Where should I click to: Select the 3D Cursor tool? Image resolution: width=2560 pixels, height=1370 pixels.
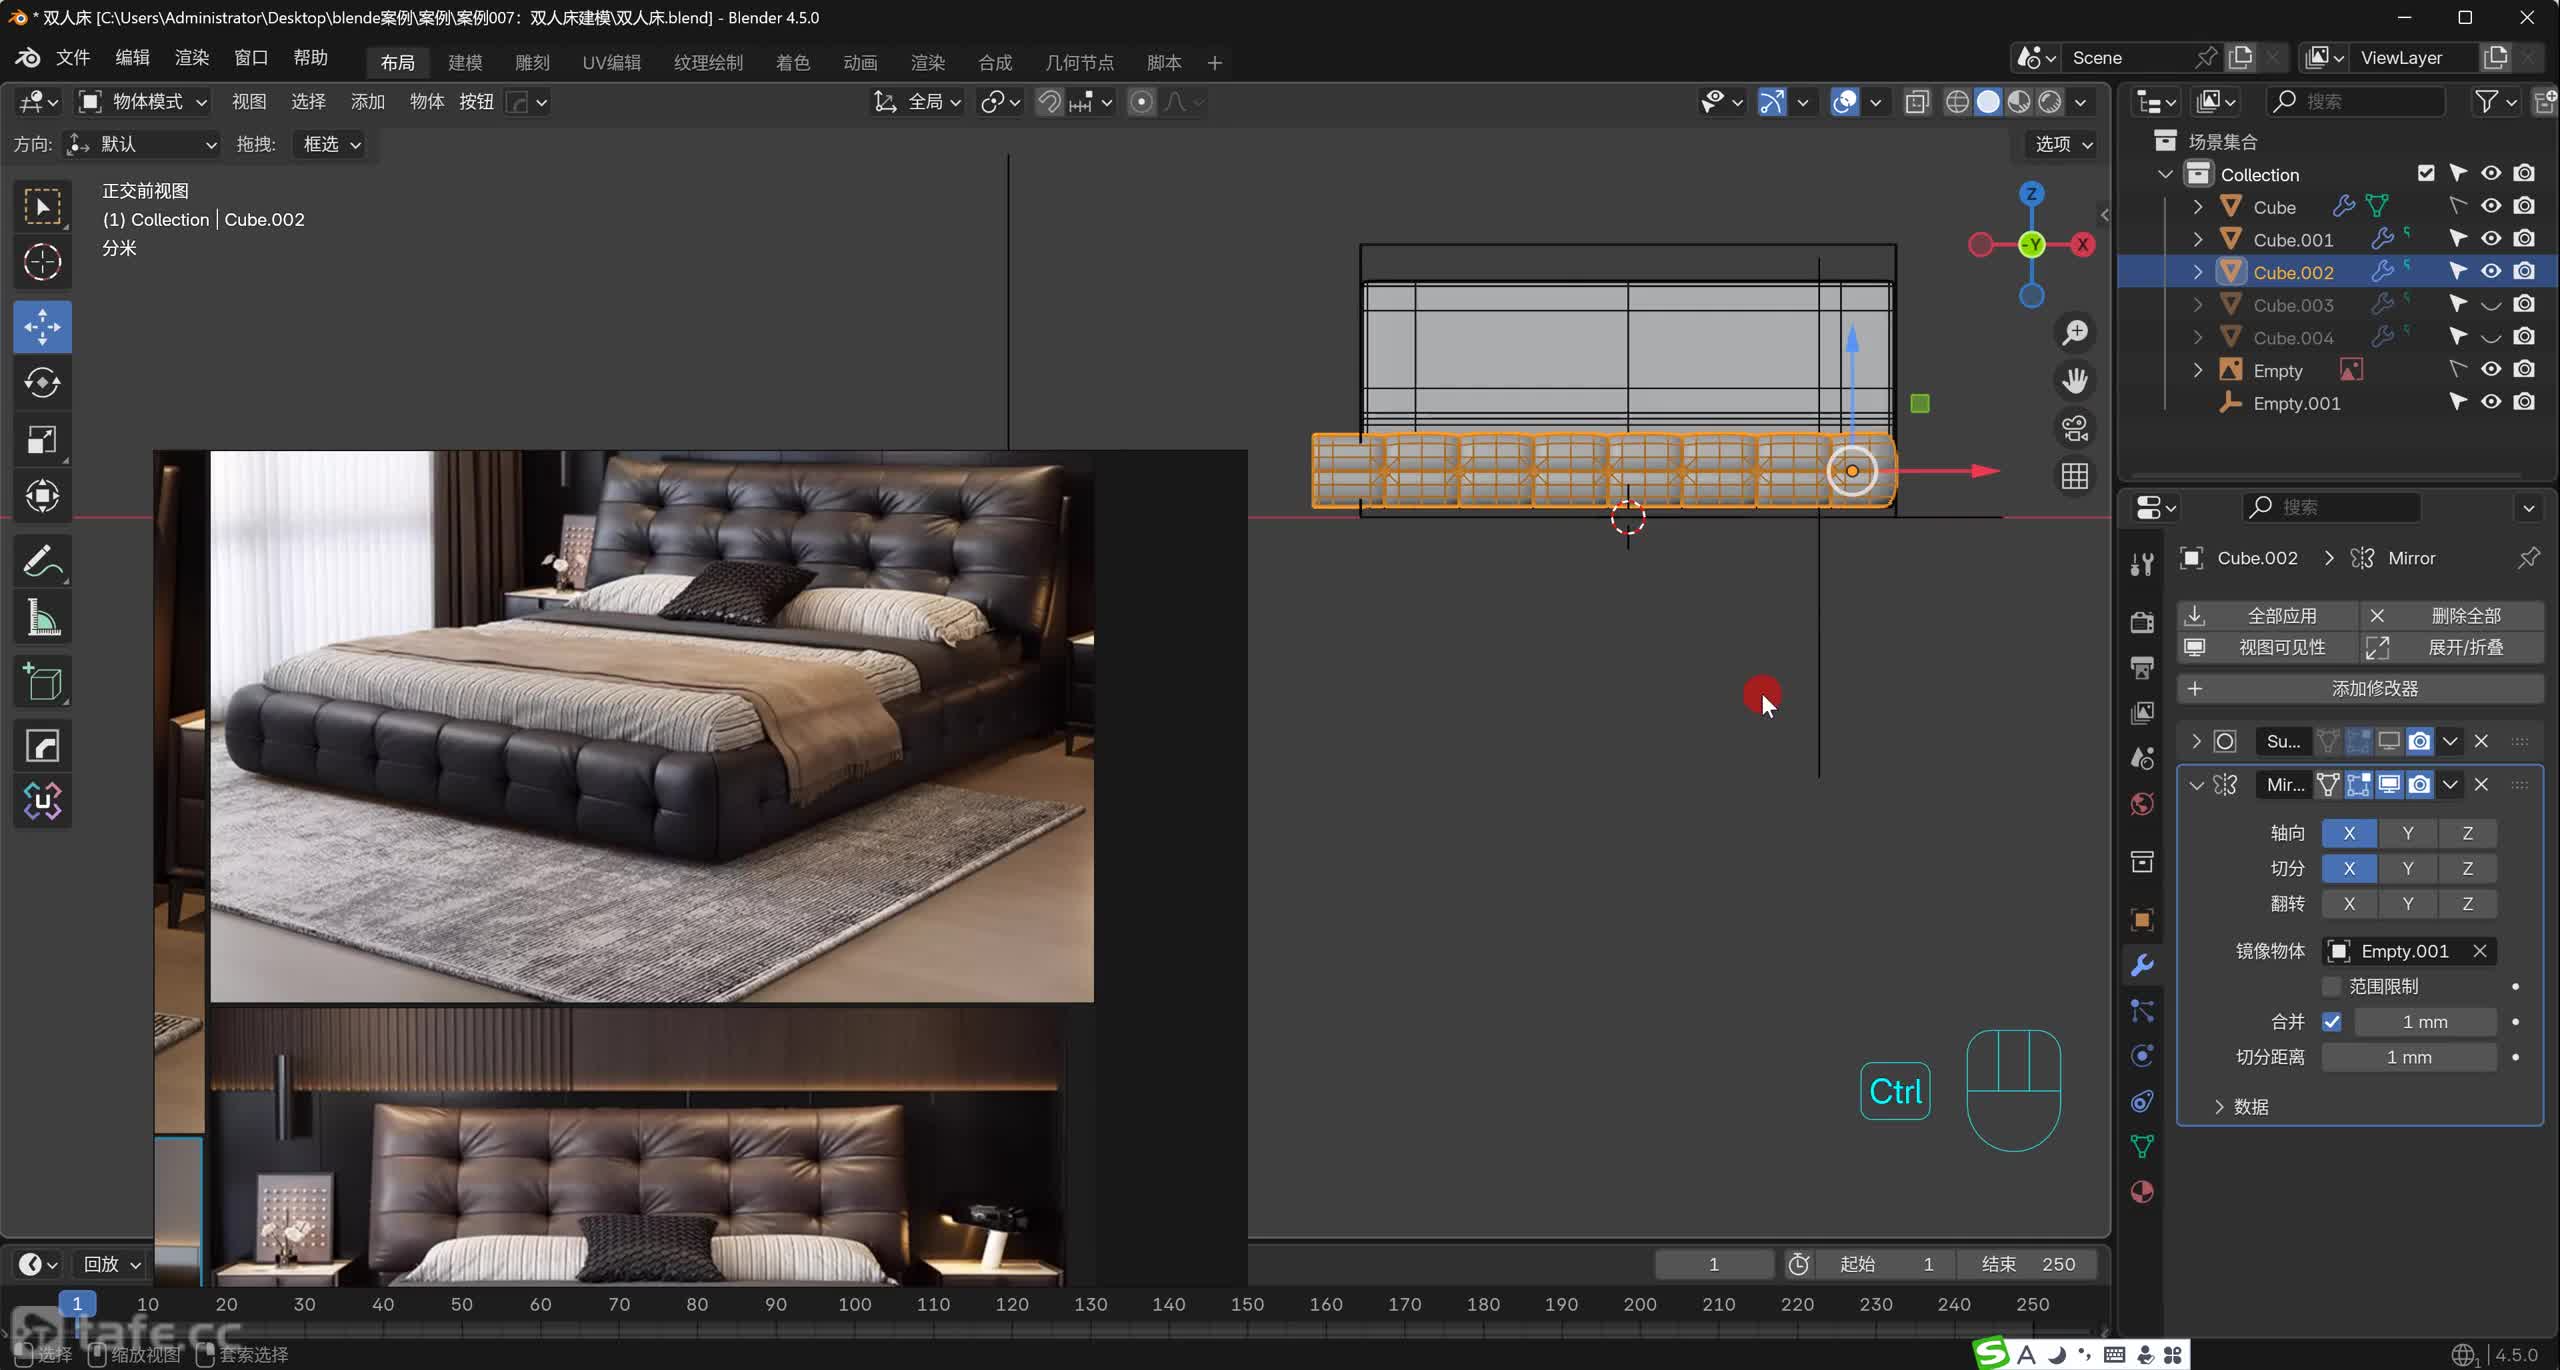42,262
